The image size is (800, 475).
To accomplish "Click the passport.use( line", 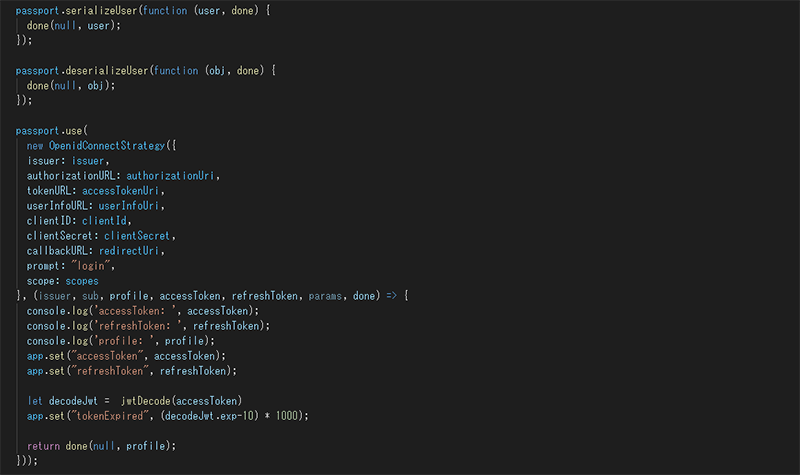I will tap(52, 131).
